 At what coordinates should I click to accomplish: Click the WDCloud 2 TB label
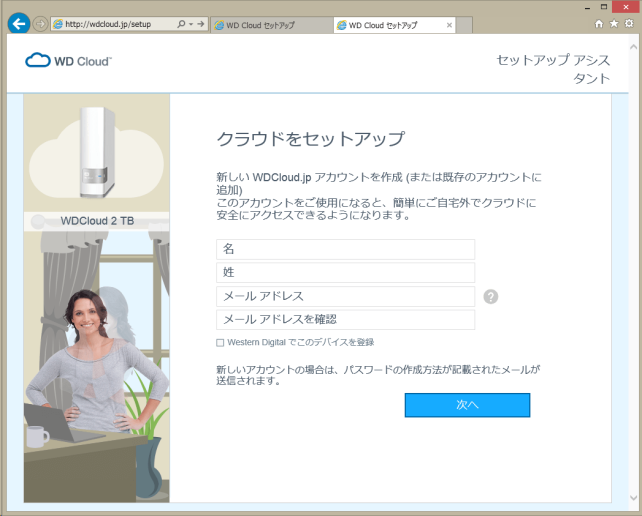coord(97,221)
